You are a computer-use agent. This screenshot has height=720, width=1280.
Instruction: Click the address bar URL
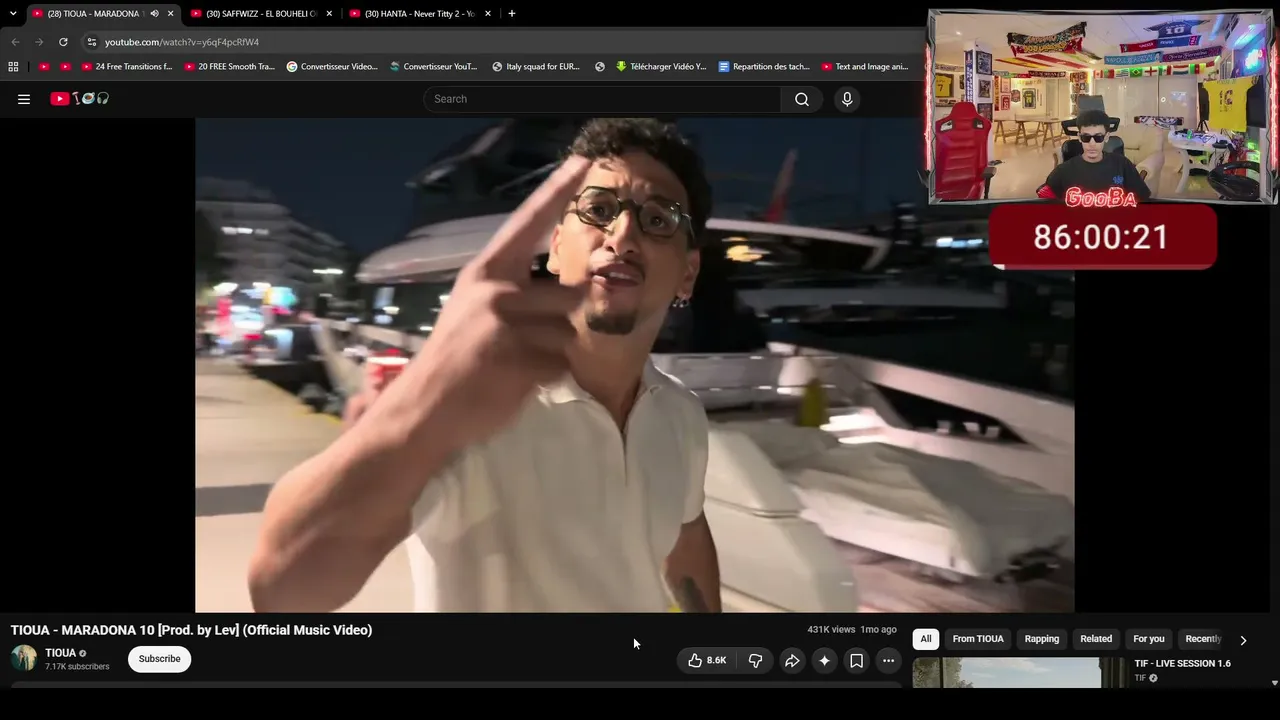pos(182,42)
